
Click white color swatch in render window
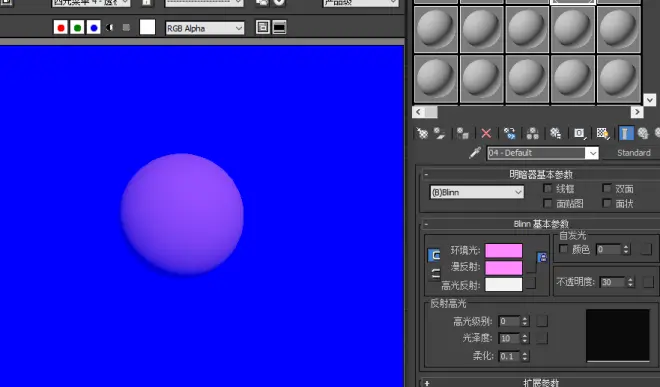pos(147,27)
